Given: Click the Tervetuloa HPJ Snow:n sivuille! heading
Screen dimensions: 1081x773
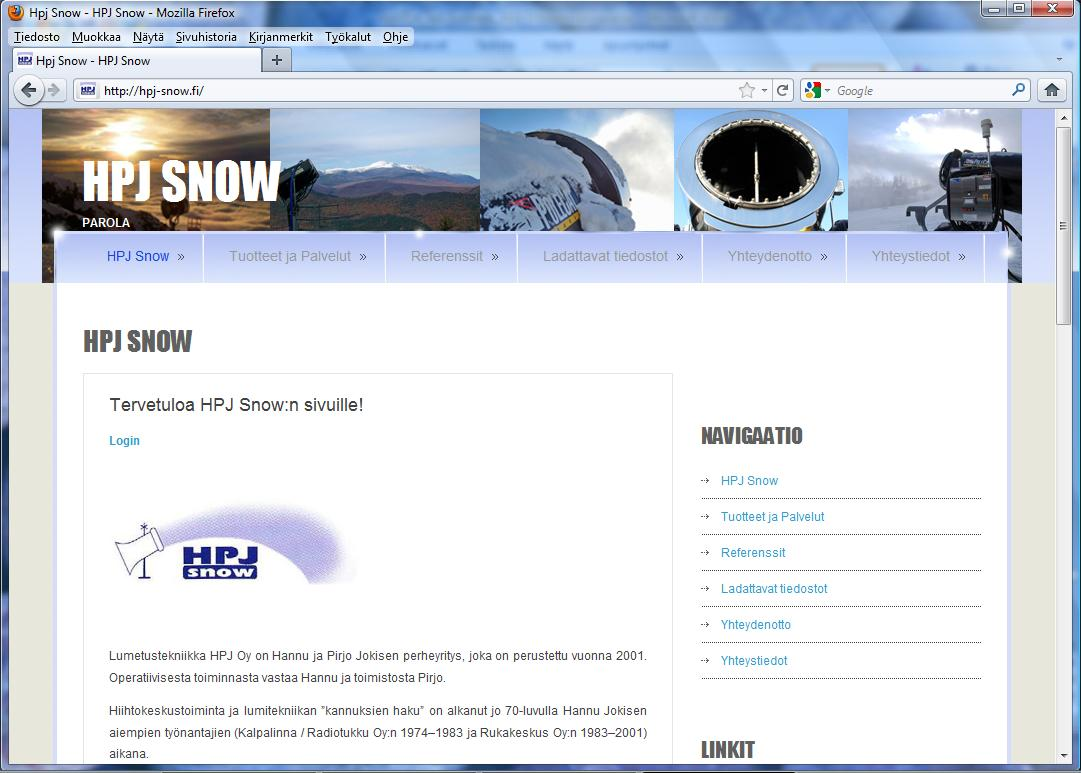Looking at the screenshot, I should (236, 405).
